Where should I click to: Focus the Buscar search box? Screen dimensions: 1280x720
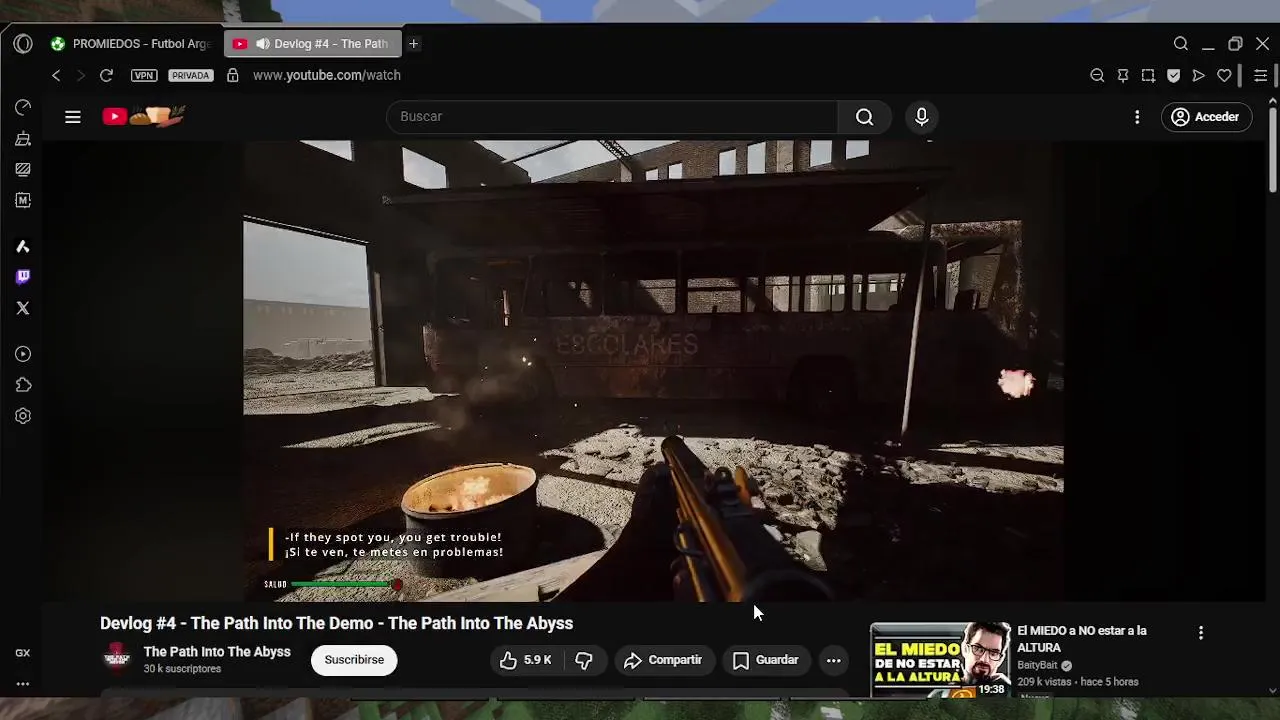(x=612, y=117)
